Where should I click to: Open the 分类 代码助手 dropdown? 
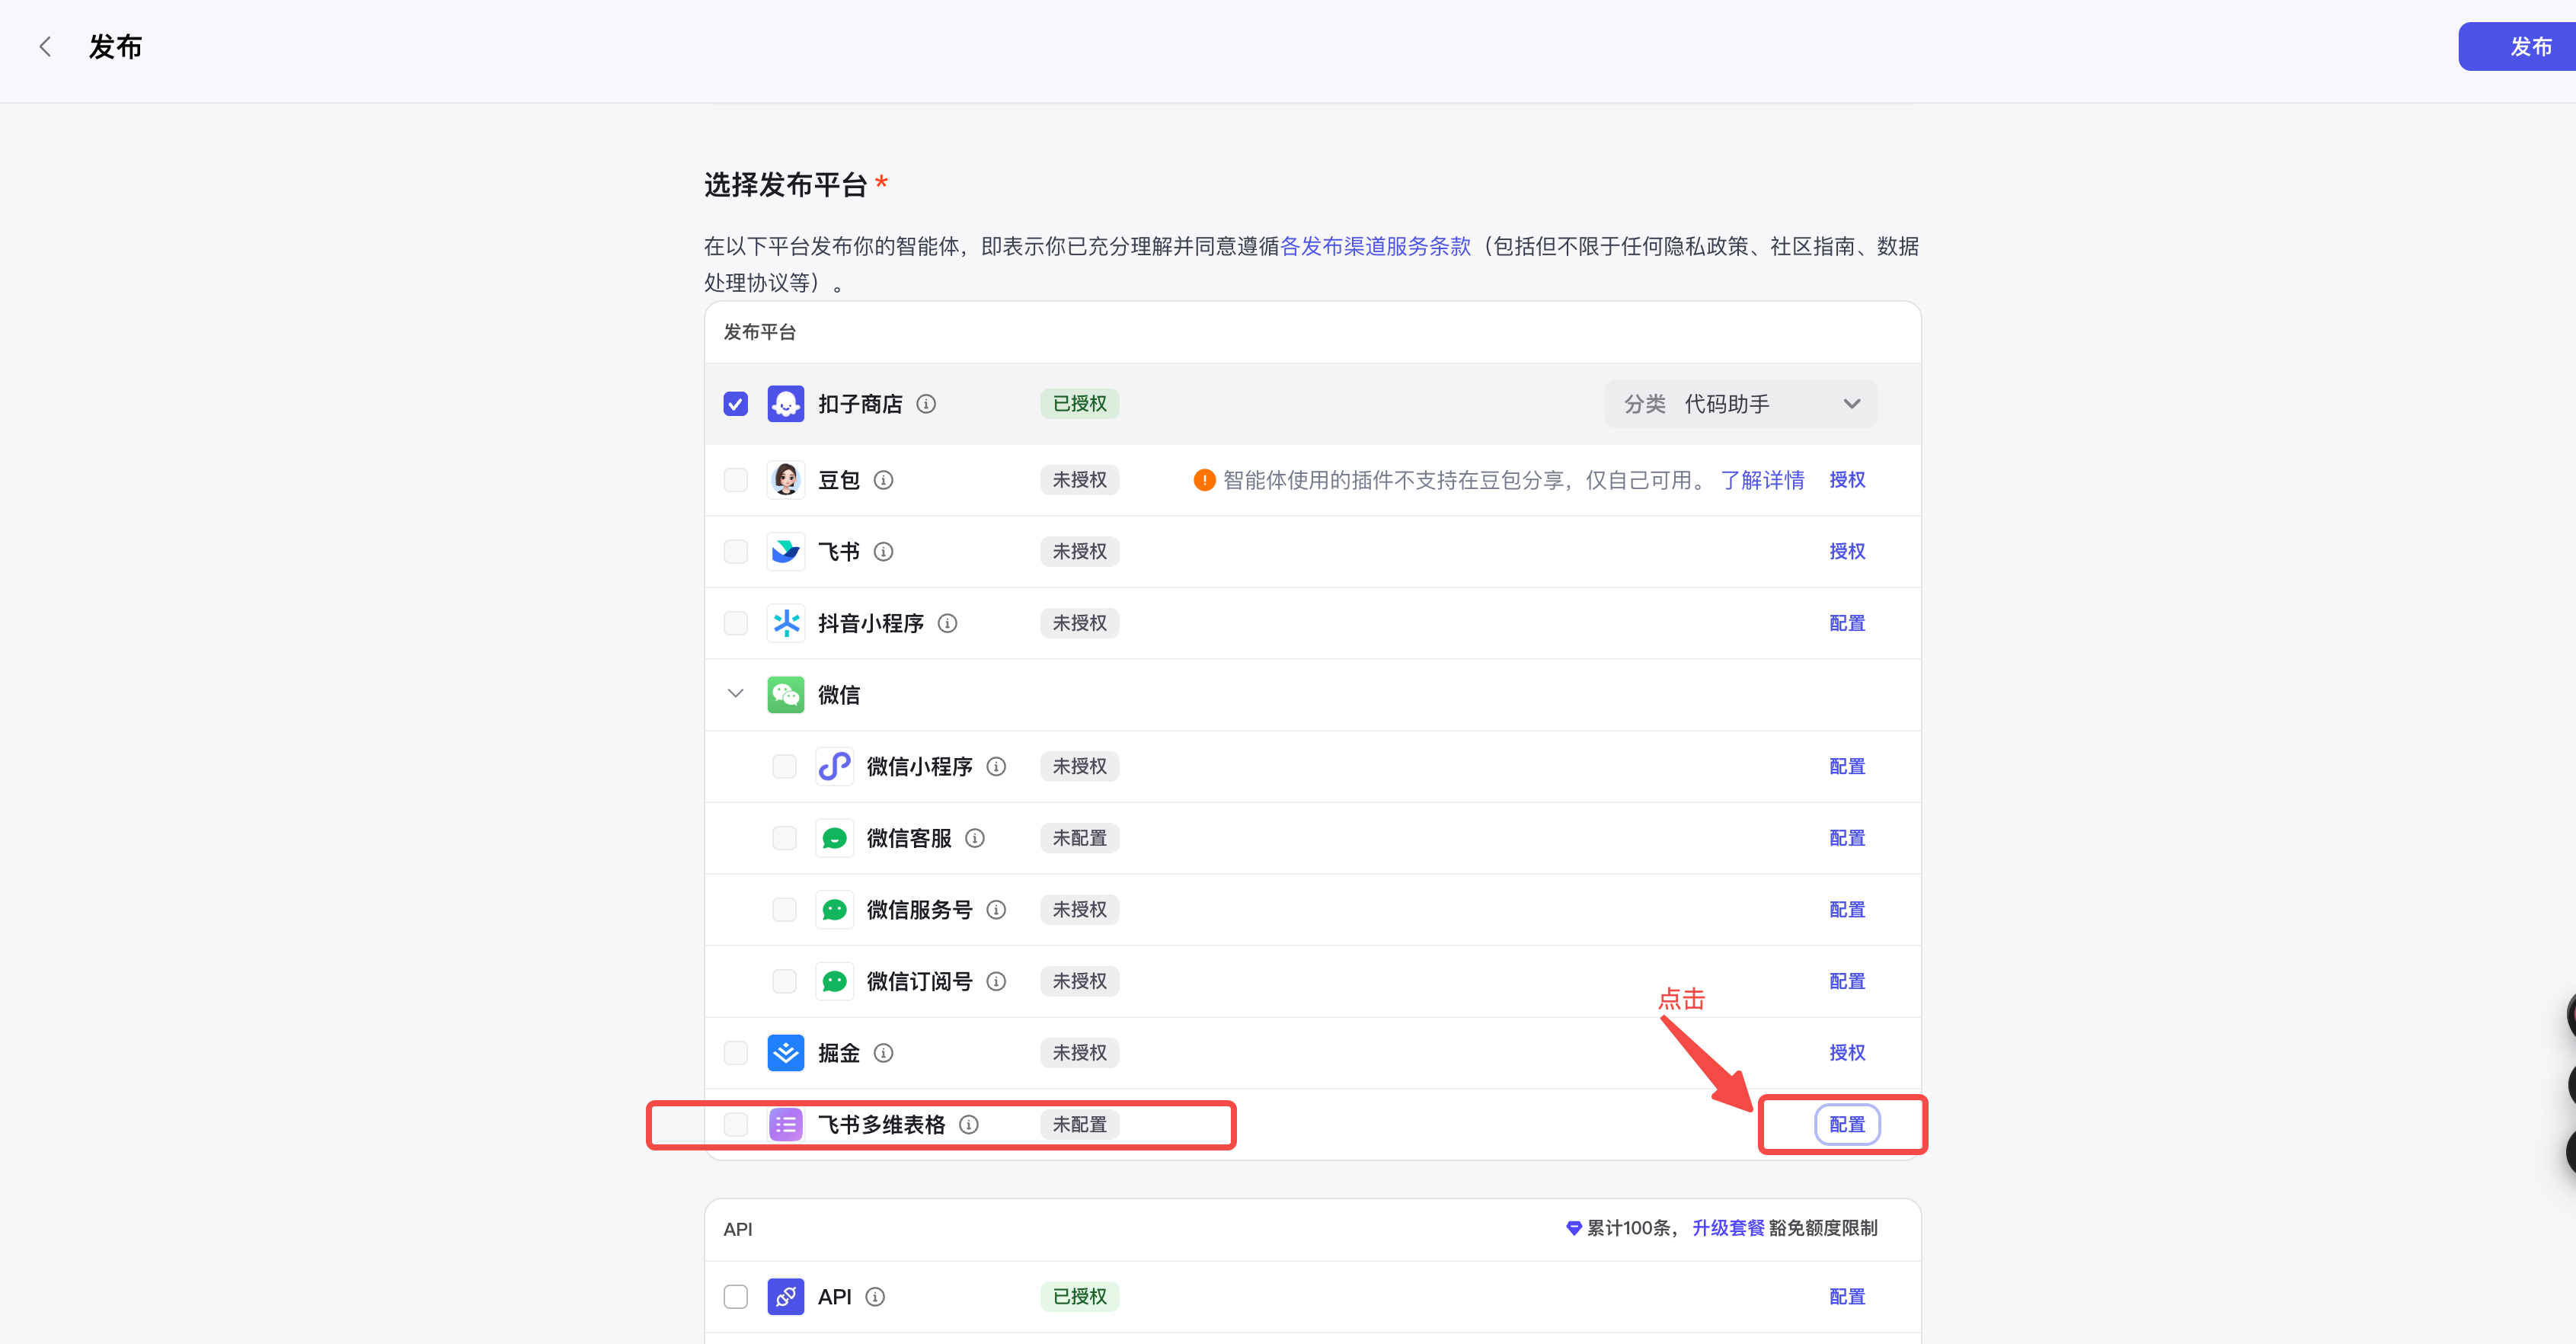[x=1740, y=404]
